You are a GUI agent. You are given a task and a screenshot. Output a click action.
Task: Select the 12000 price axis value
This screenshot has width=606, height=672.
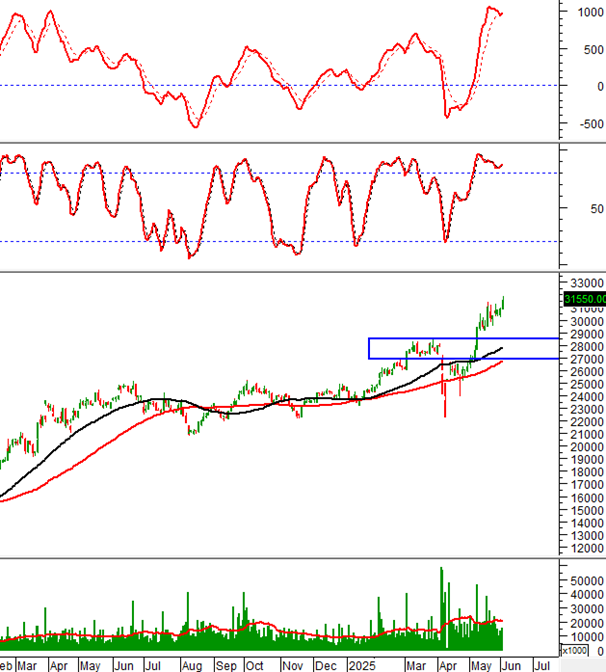coord(587,548)
